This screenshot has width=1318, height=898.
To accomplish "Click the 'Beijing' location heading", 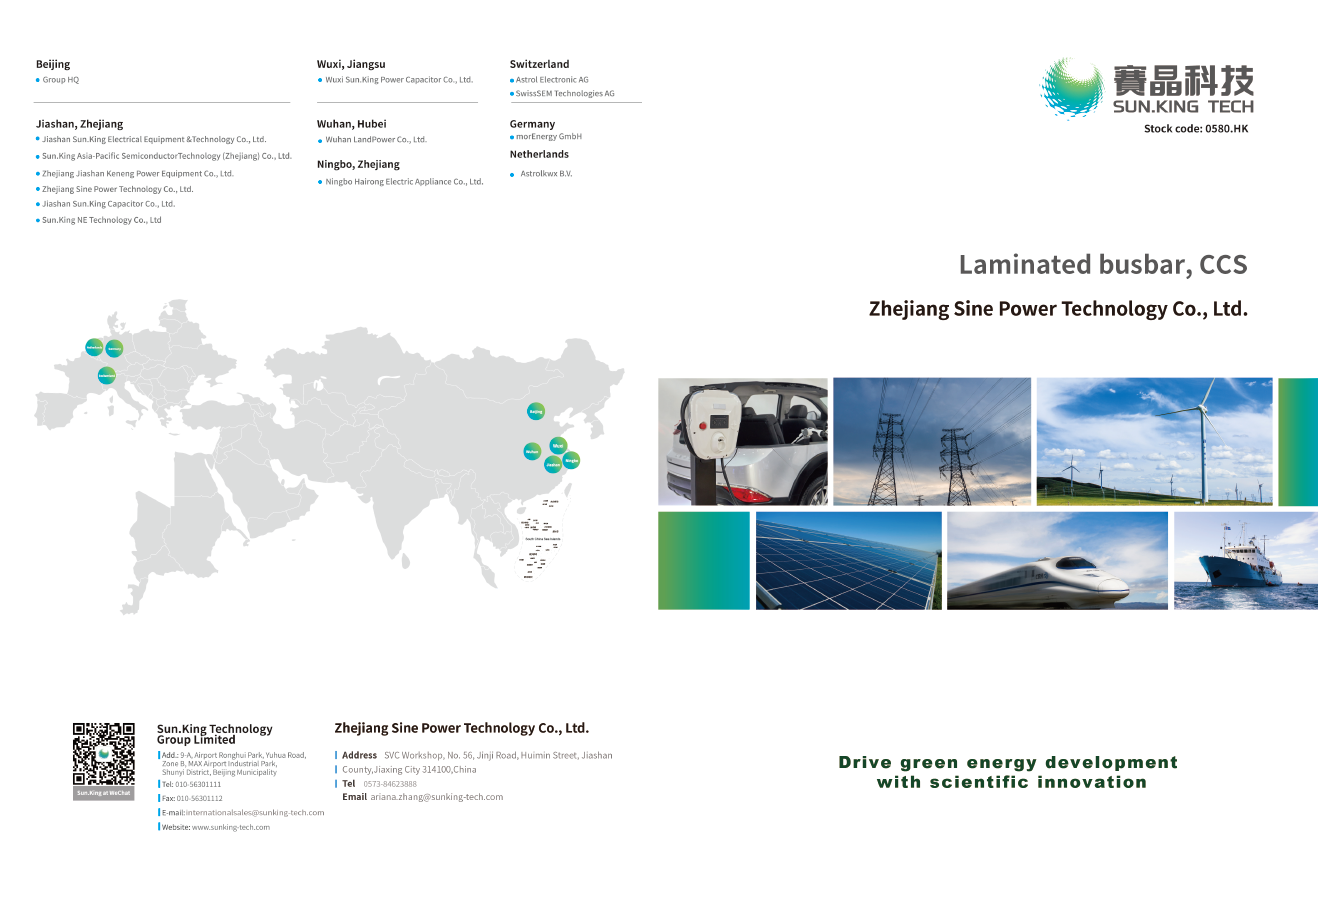I will (53, 65).
